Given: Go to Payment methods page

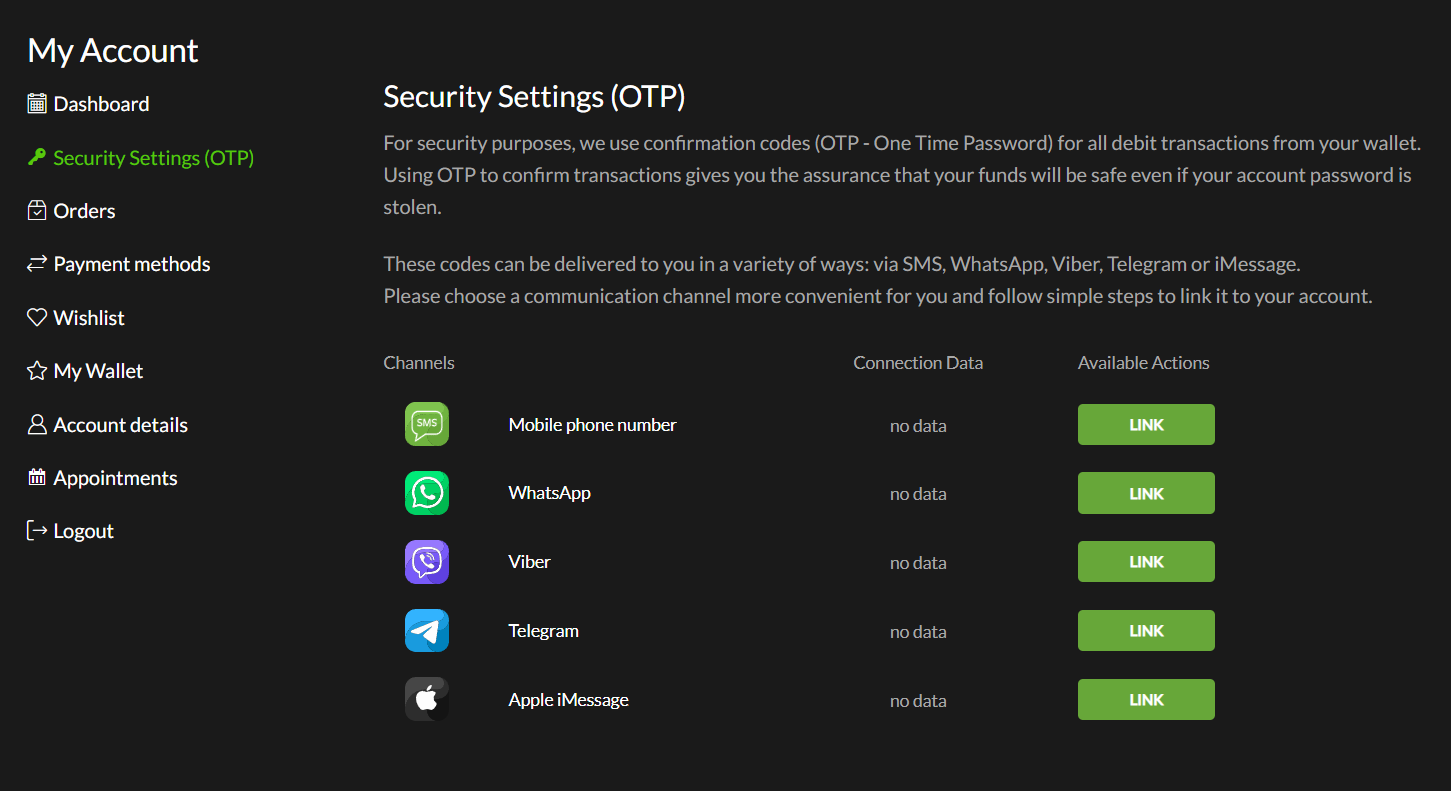Looking at the screenshot, I should tap(131, 264).
